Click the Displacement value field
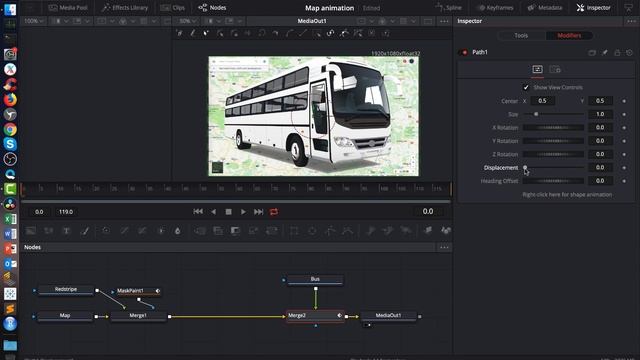The height and width of the screenshot is (360, 640). click(600, 167)
